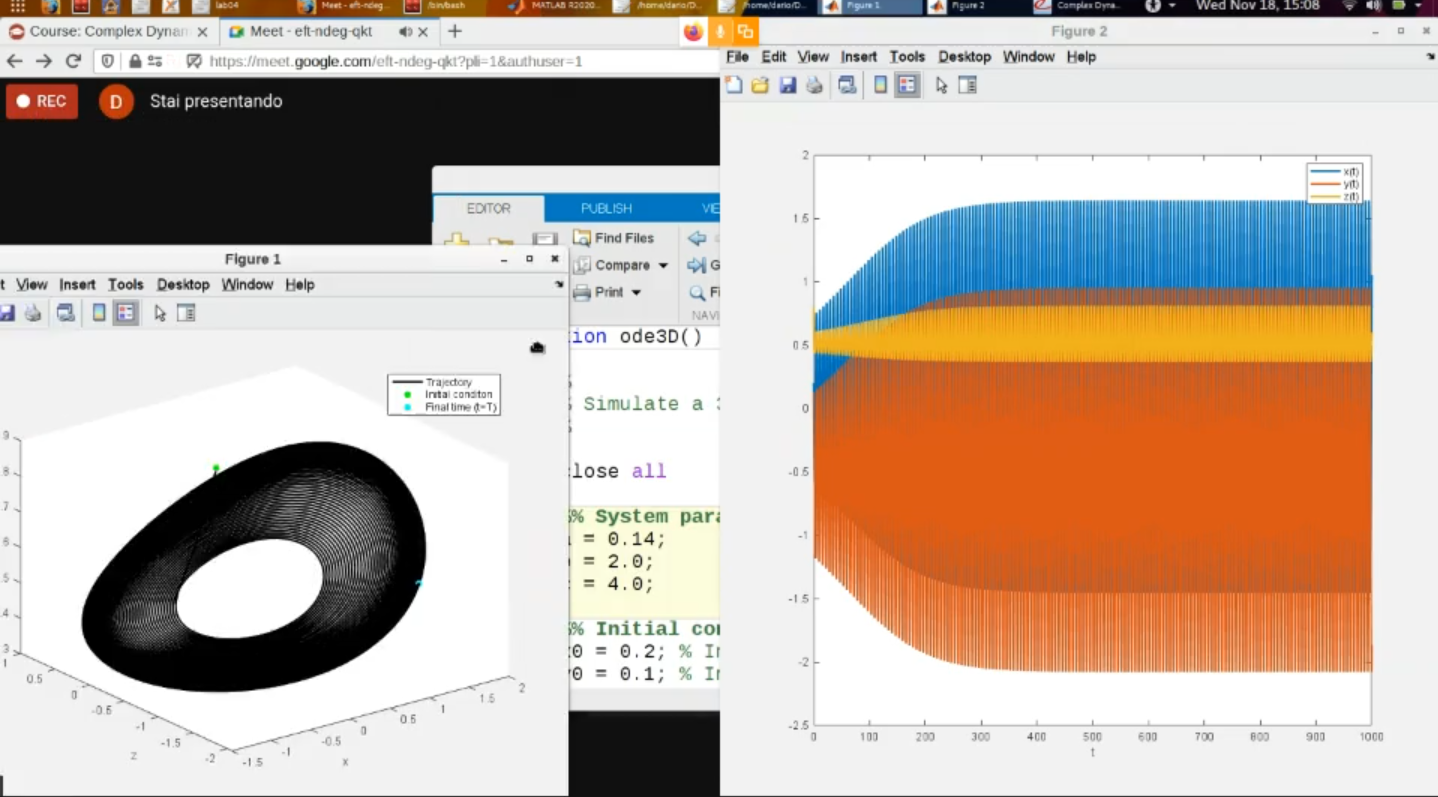Open a new Firefox tab with plus button
This screenshot has height=797, width=1438.
(x=455, y=31)
